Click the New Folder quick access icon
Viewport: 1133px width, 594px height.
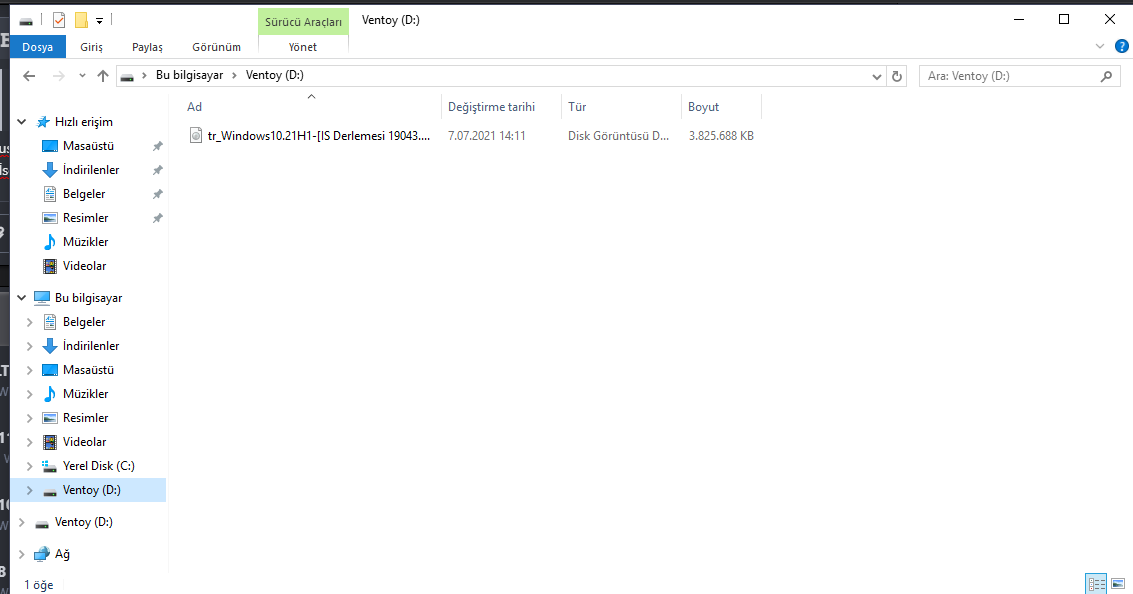click(82, 20)
